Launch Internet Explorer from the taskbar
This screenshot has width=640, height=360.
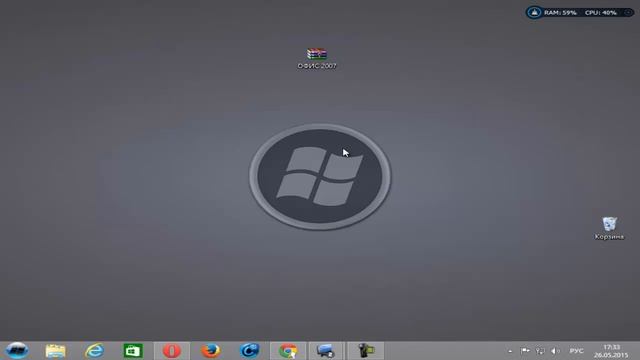coord(94,351)
